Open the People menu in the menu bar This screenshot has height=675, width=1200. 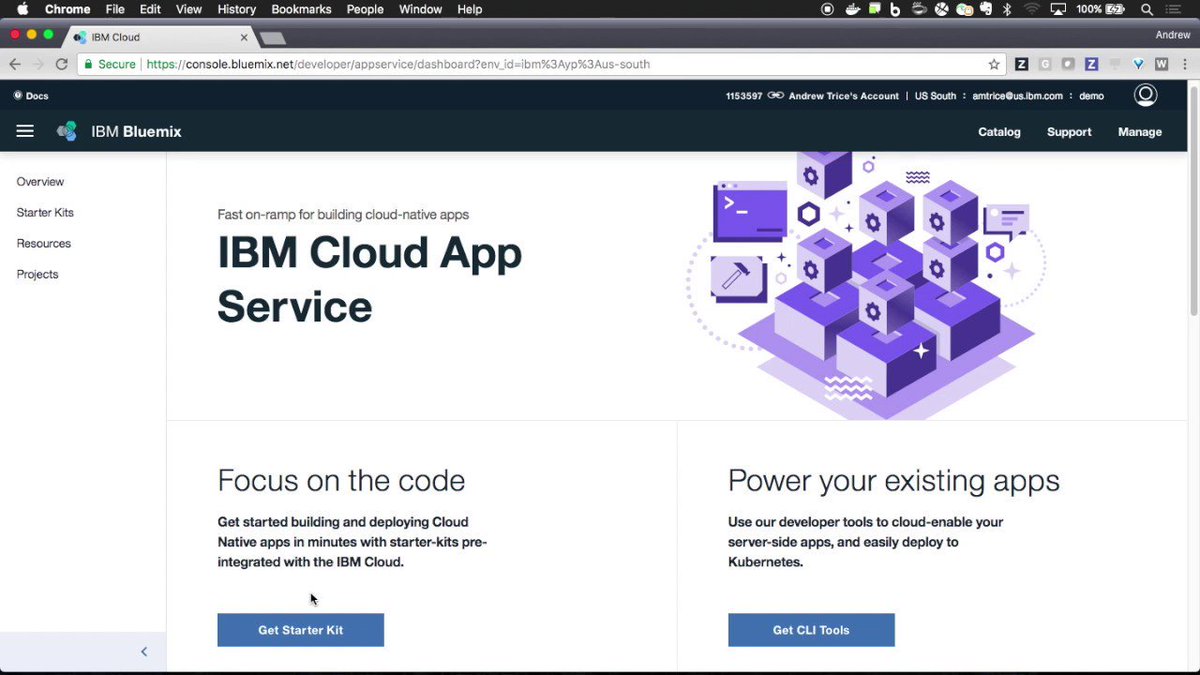(x=365, y=9)
